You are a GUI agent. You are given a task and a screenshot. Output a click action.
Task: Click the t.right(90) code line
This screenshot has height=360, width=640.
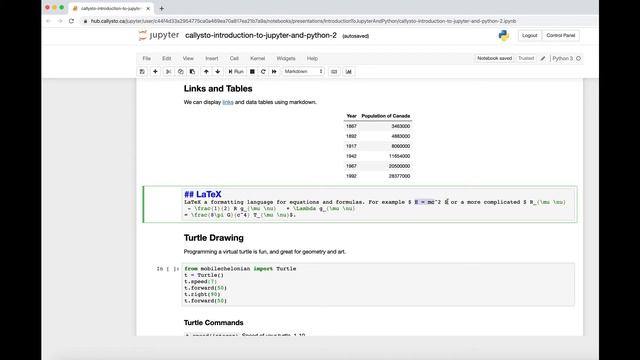[202, 294]
